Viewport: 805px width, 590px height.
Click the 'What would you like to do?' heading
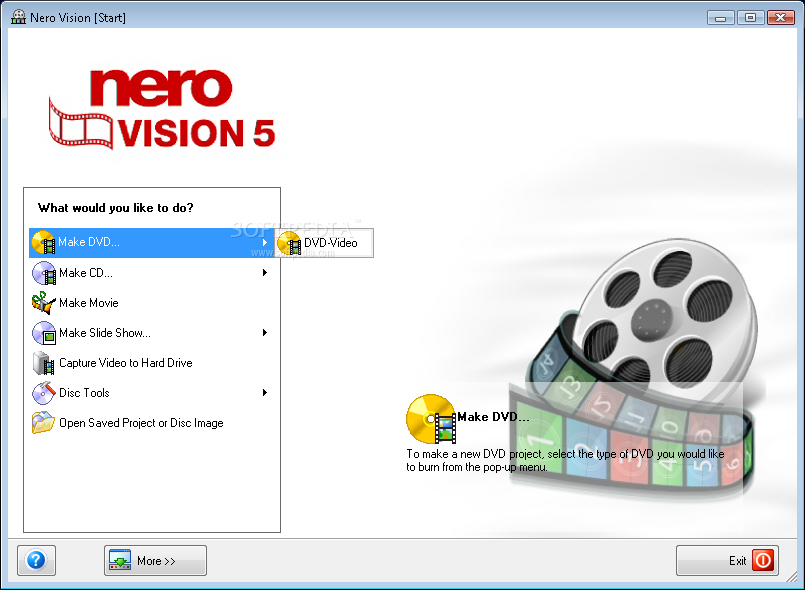click(116, 207)
